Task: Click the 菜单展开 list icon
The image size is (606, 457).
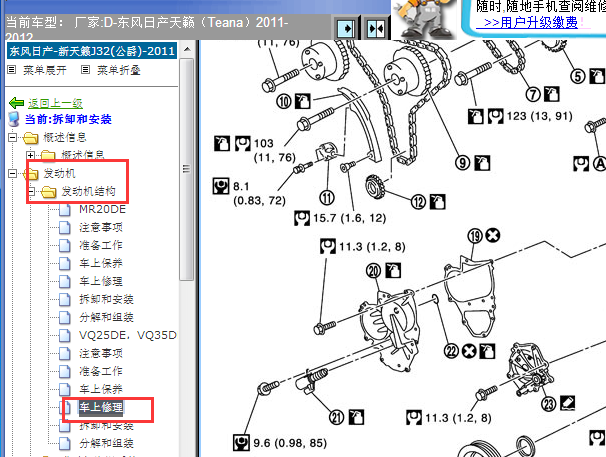Action: click(12, 70)
